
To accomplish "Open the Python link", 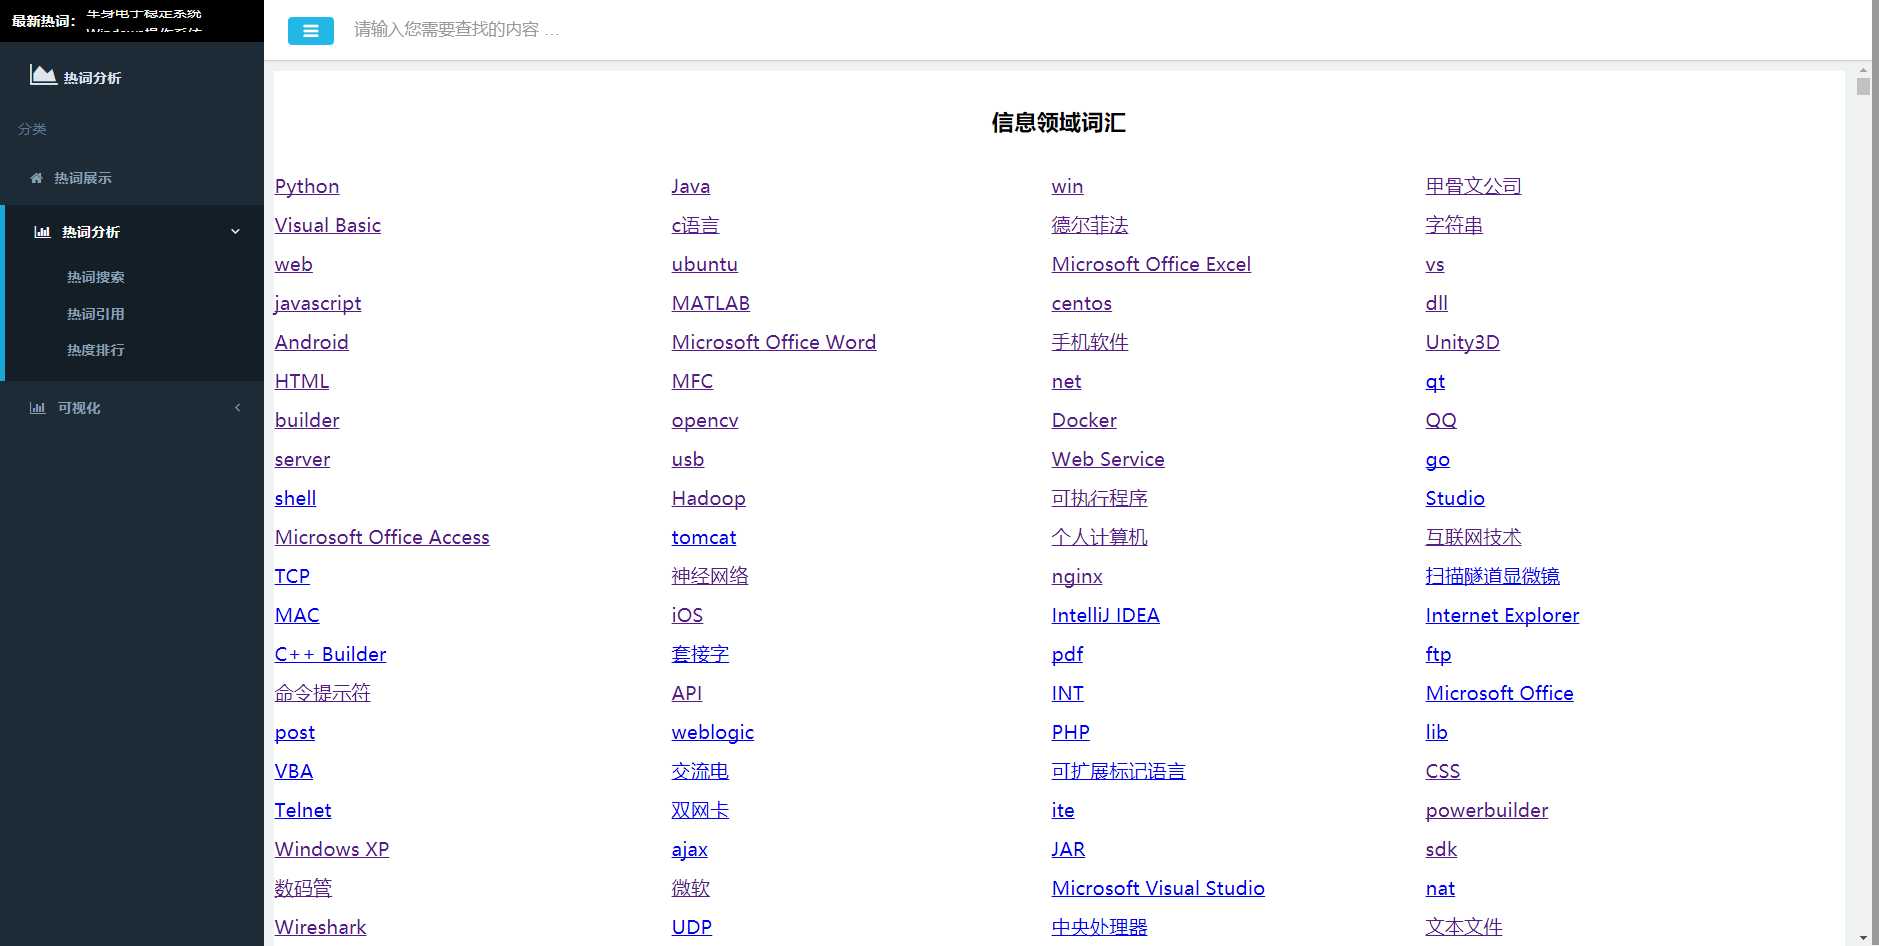I will [307, 186].
